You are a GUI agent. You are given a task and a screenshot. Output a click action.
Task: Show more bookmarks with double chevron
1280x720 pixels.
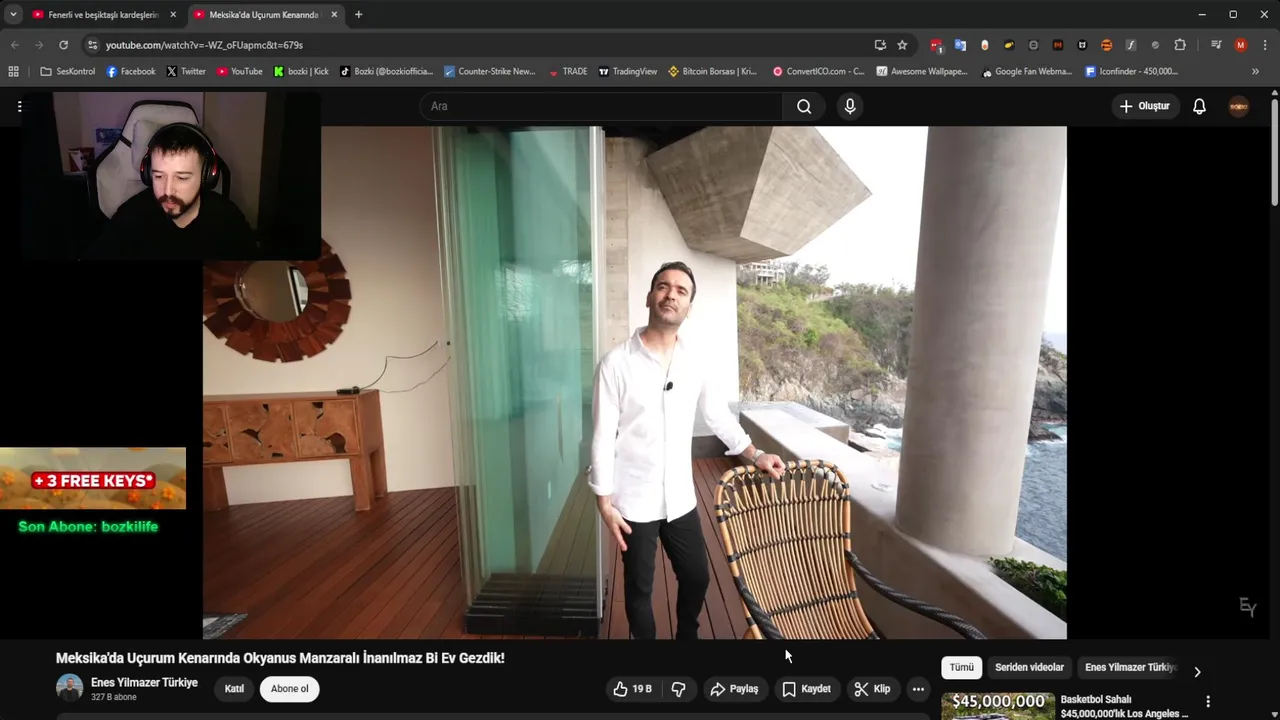click(1255, 71)
